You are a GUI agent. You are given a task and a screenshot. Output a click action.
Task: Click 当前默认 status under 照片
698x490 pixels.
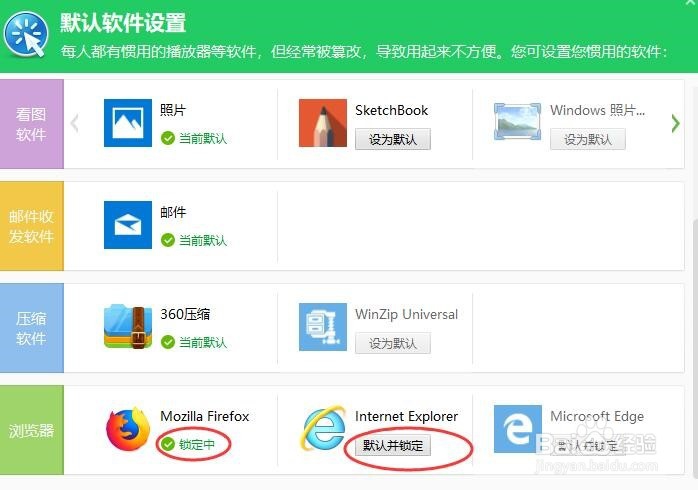tap(203, 138)
